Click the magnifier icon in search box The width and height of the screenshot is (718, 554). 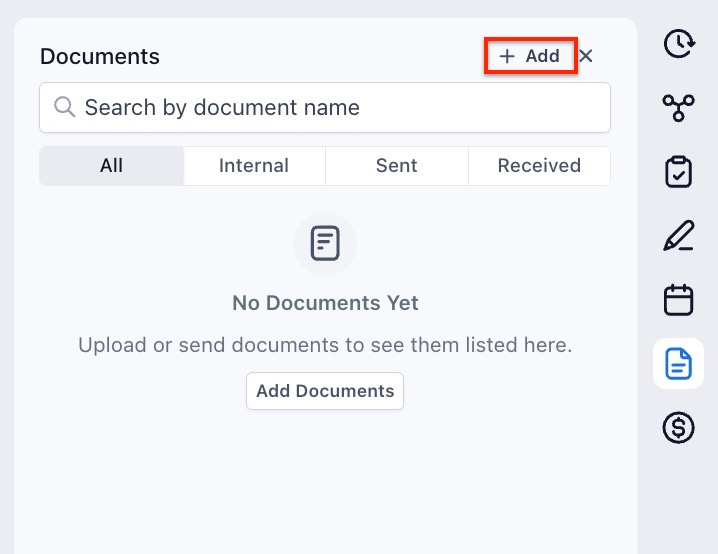(65, 107)
